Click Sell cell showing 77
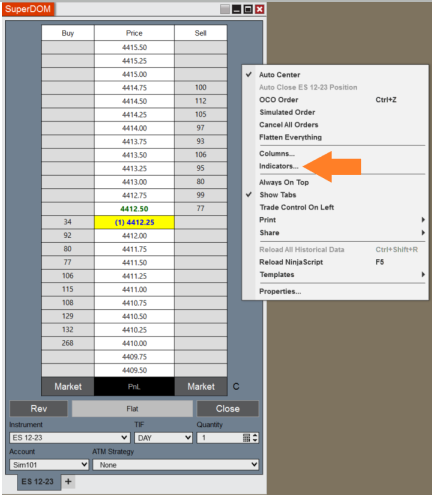 pyautogui.click(x=201, y=209)
